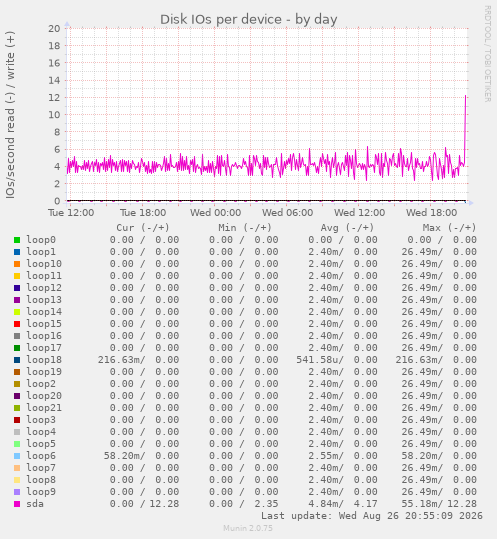This screenshot has height=539, width=497.
Task: Click the y-axis label 'IOs/second read (-) / write (+)'
Action: 10,114
